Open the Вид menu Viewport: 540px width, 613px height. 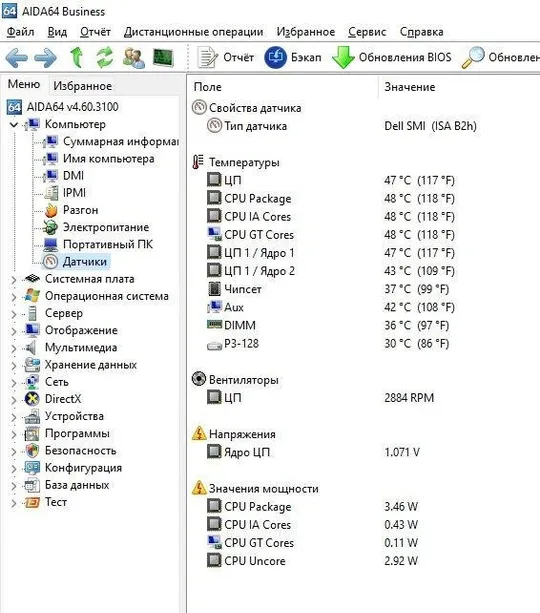(x=57, y=32)
